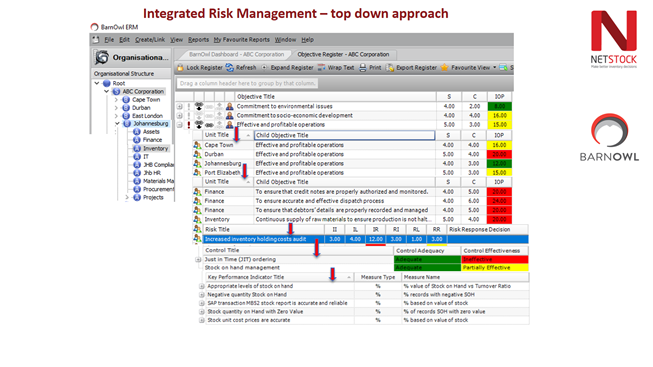
Task: Click the Expand Register toolbar icon
Action: 264,67
